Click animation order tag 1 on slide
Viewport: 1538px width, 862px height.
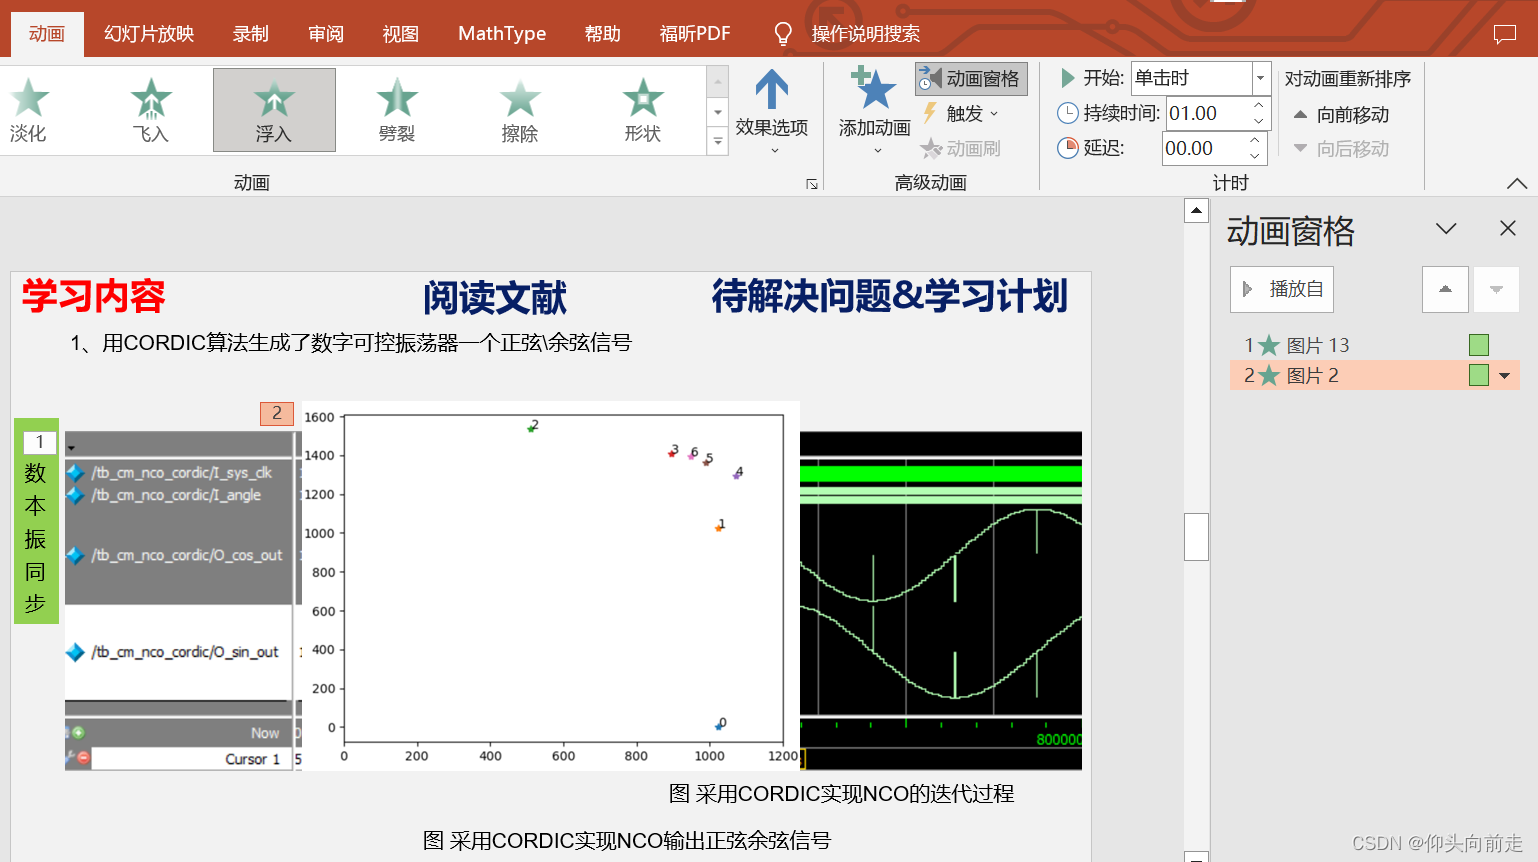(39, 442)
